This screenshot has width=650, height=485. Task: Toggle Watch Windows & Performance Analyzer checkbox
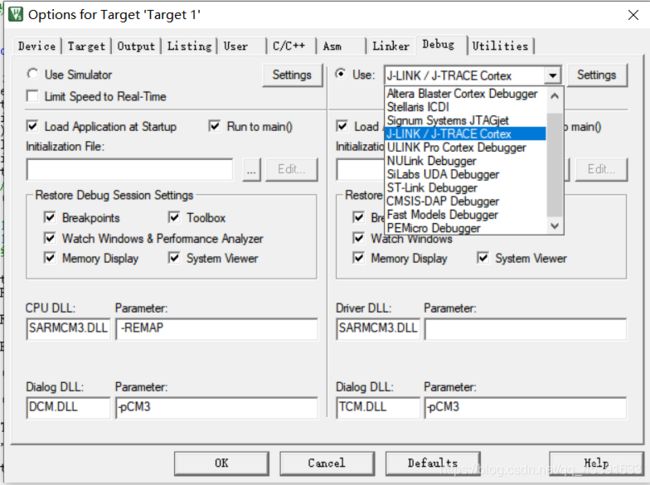coord(49,238)
